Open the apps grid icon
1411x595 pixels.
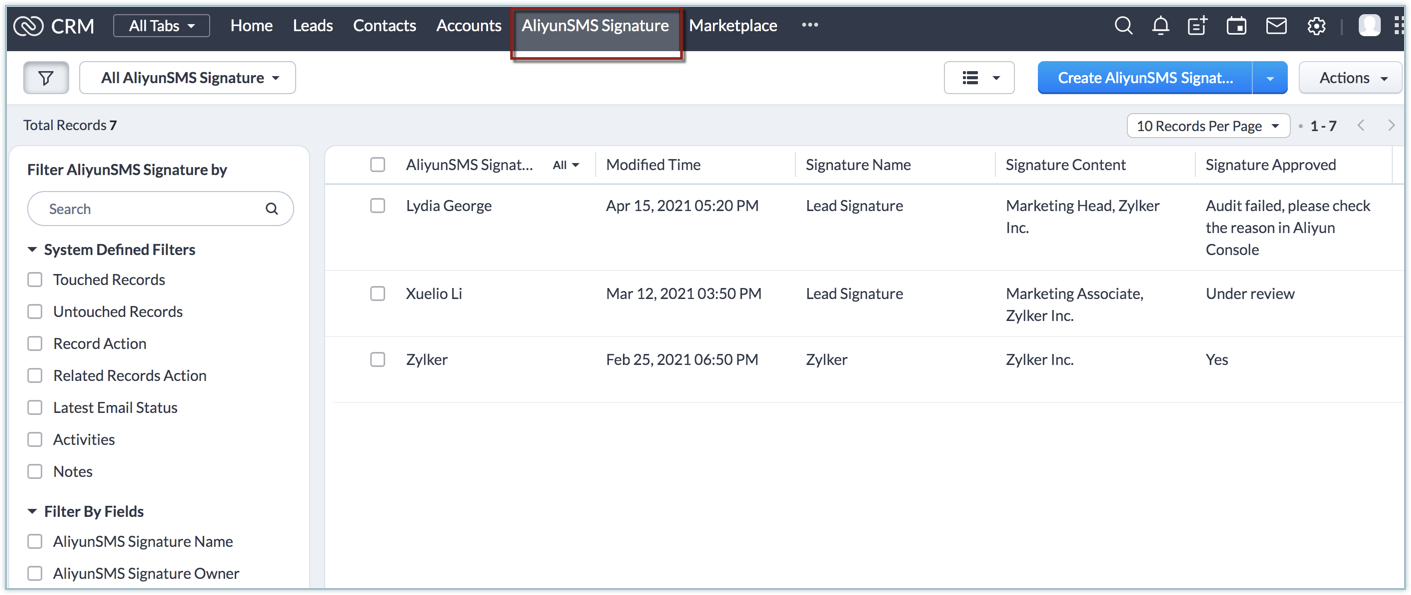[x=1398, y=26]
